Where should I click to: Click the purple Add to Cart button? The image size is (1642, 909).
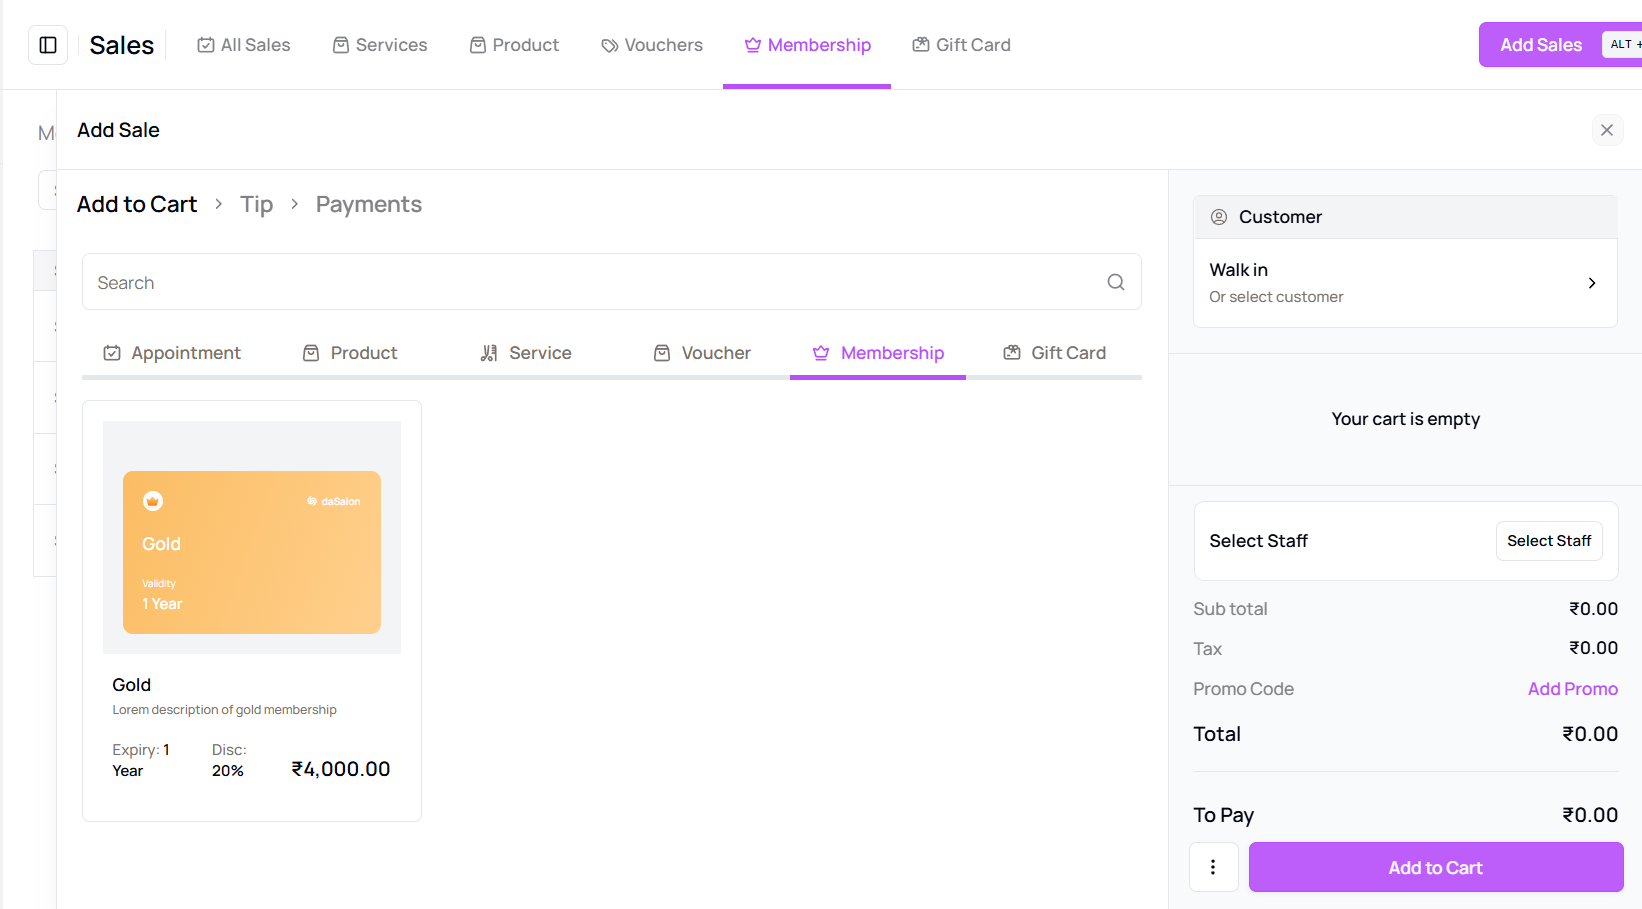tap(1436, 867)
